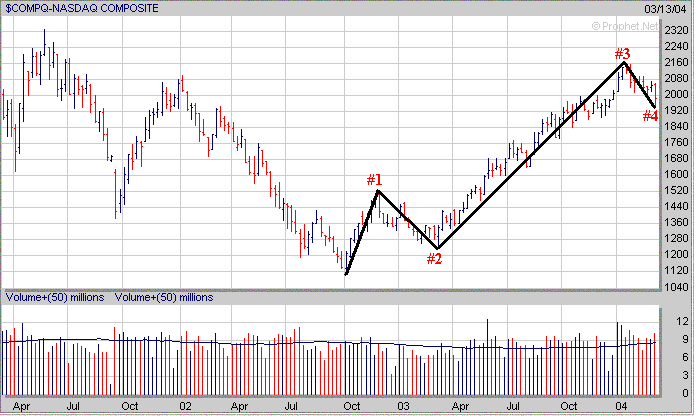Click the 1840 price level label

pos(676,127)
